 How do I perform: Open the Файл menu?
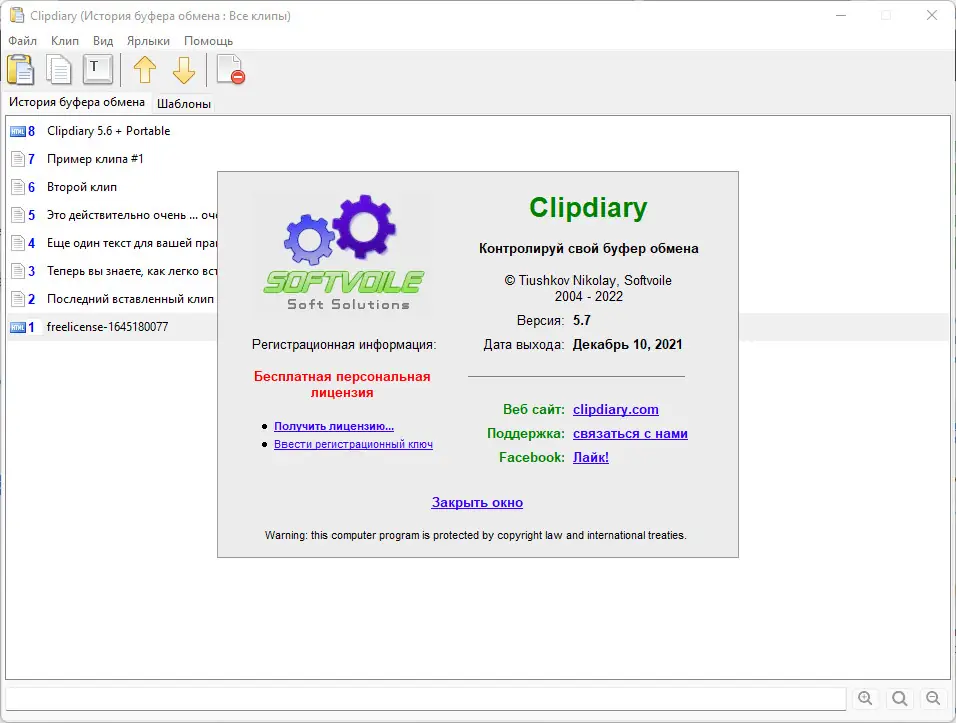tap(23, 41)
